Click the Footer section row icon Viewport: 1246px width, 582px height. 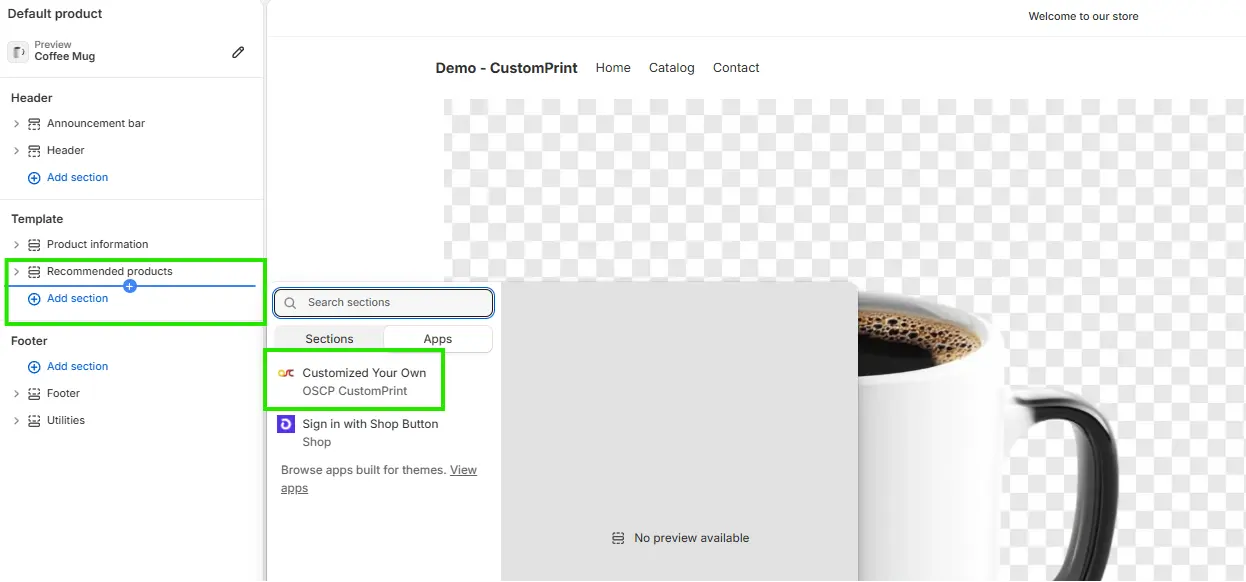[34, 394]
